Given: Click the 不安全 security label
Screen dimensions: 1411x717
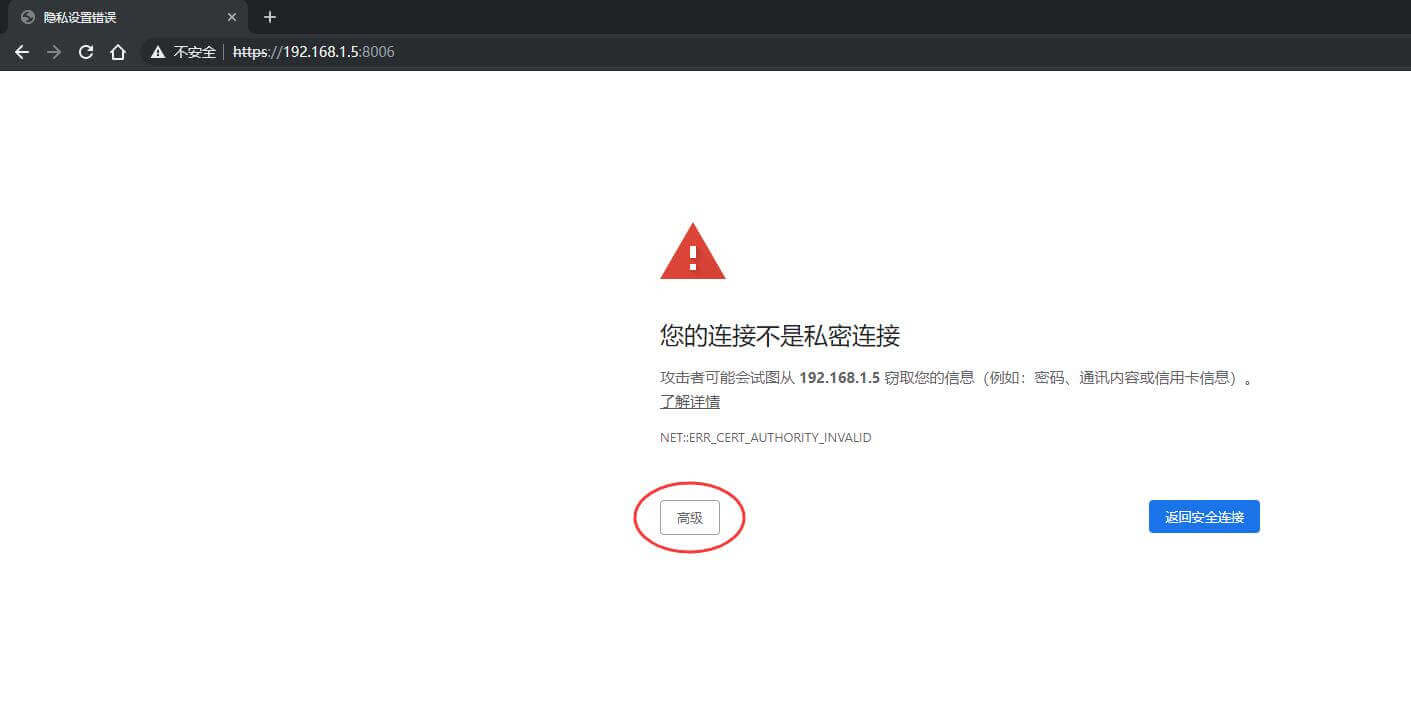Looking at the screenshot, I should [195, 52].
